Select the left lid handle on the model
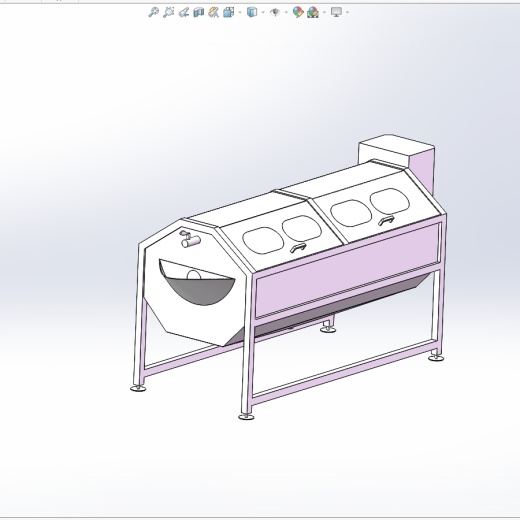This screenshot has height=520, width=520. tap(298, 248)
